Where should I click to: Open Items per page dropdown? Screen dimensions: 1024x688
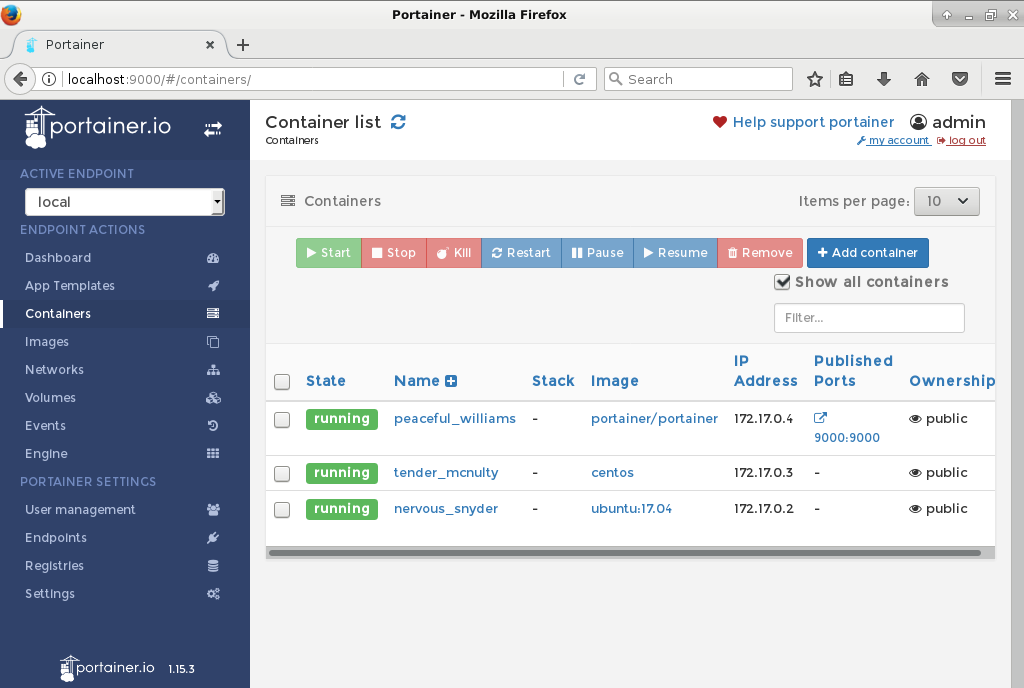click(946, 201)
